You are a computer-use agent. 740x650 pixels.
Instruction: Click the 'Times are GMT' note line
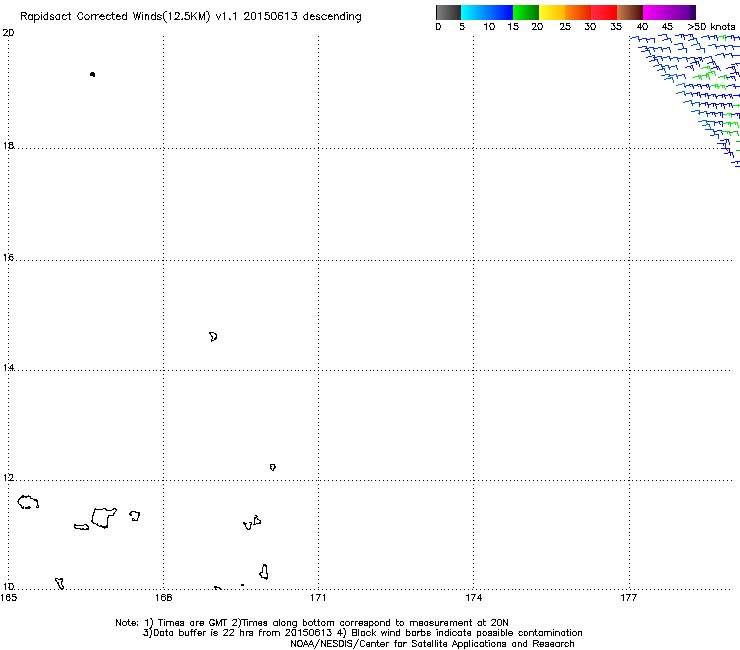tap(312, 623)
